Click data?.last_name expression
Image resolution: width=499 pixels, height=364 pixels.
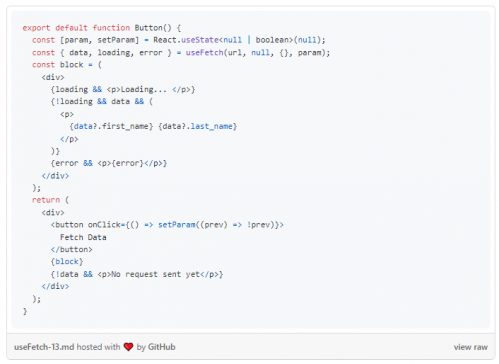197,126
